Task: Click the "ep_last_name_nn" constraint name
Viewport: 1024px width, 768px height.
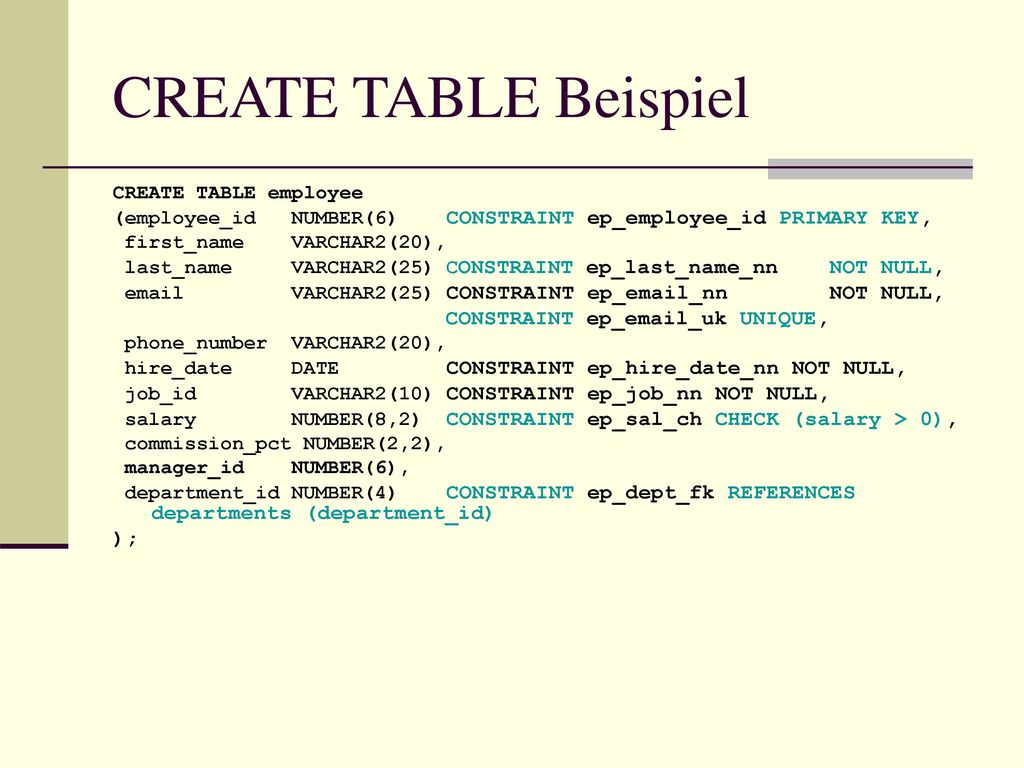Action: [682, 268]
